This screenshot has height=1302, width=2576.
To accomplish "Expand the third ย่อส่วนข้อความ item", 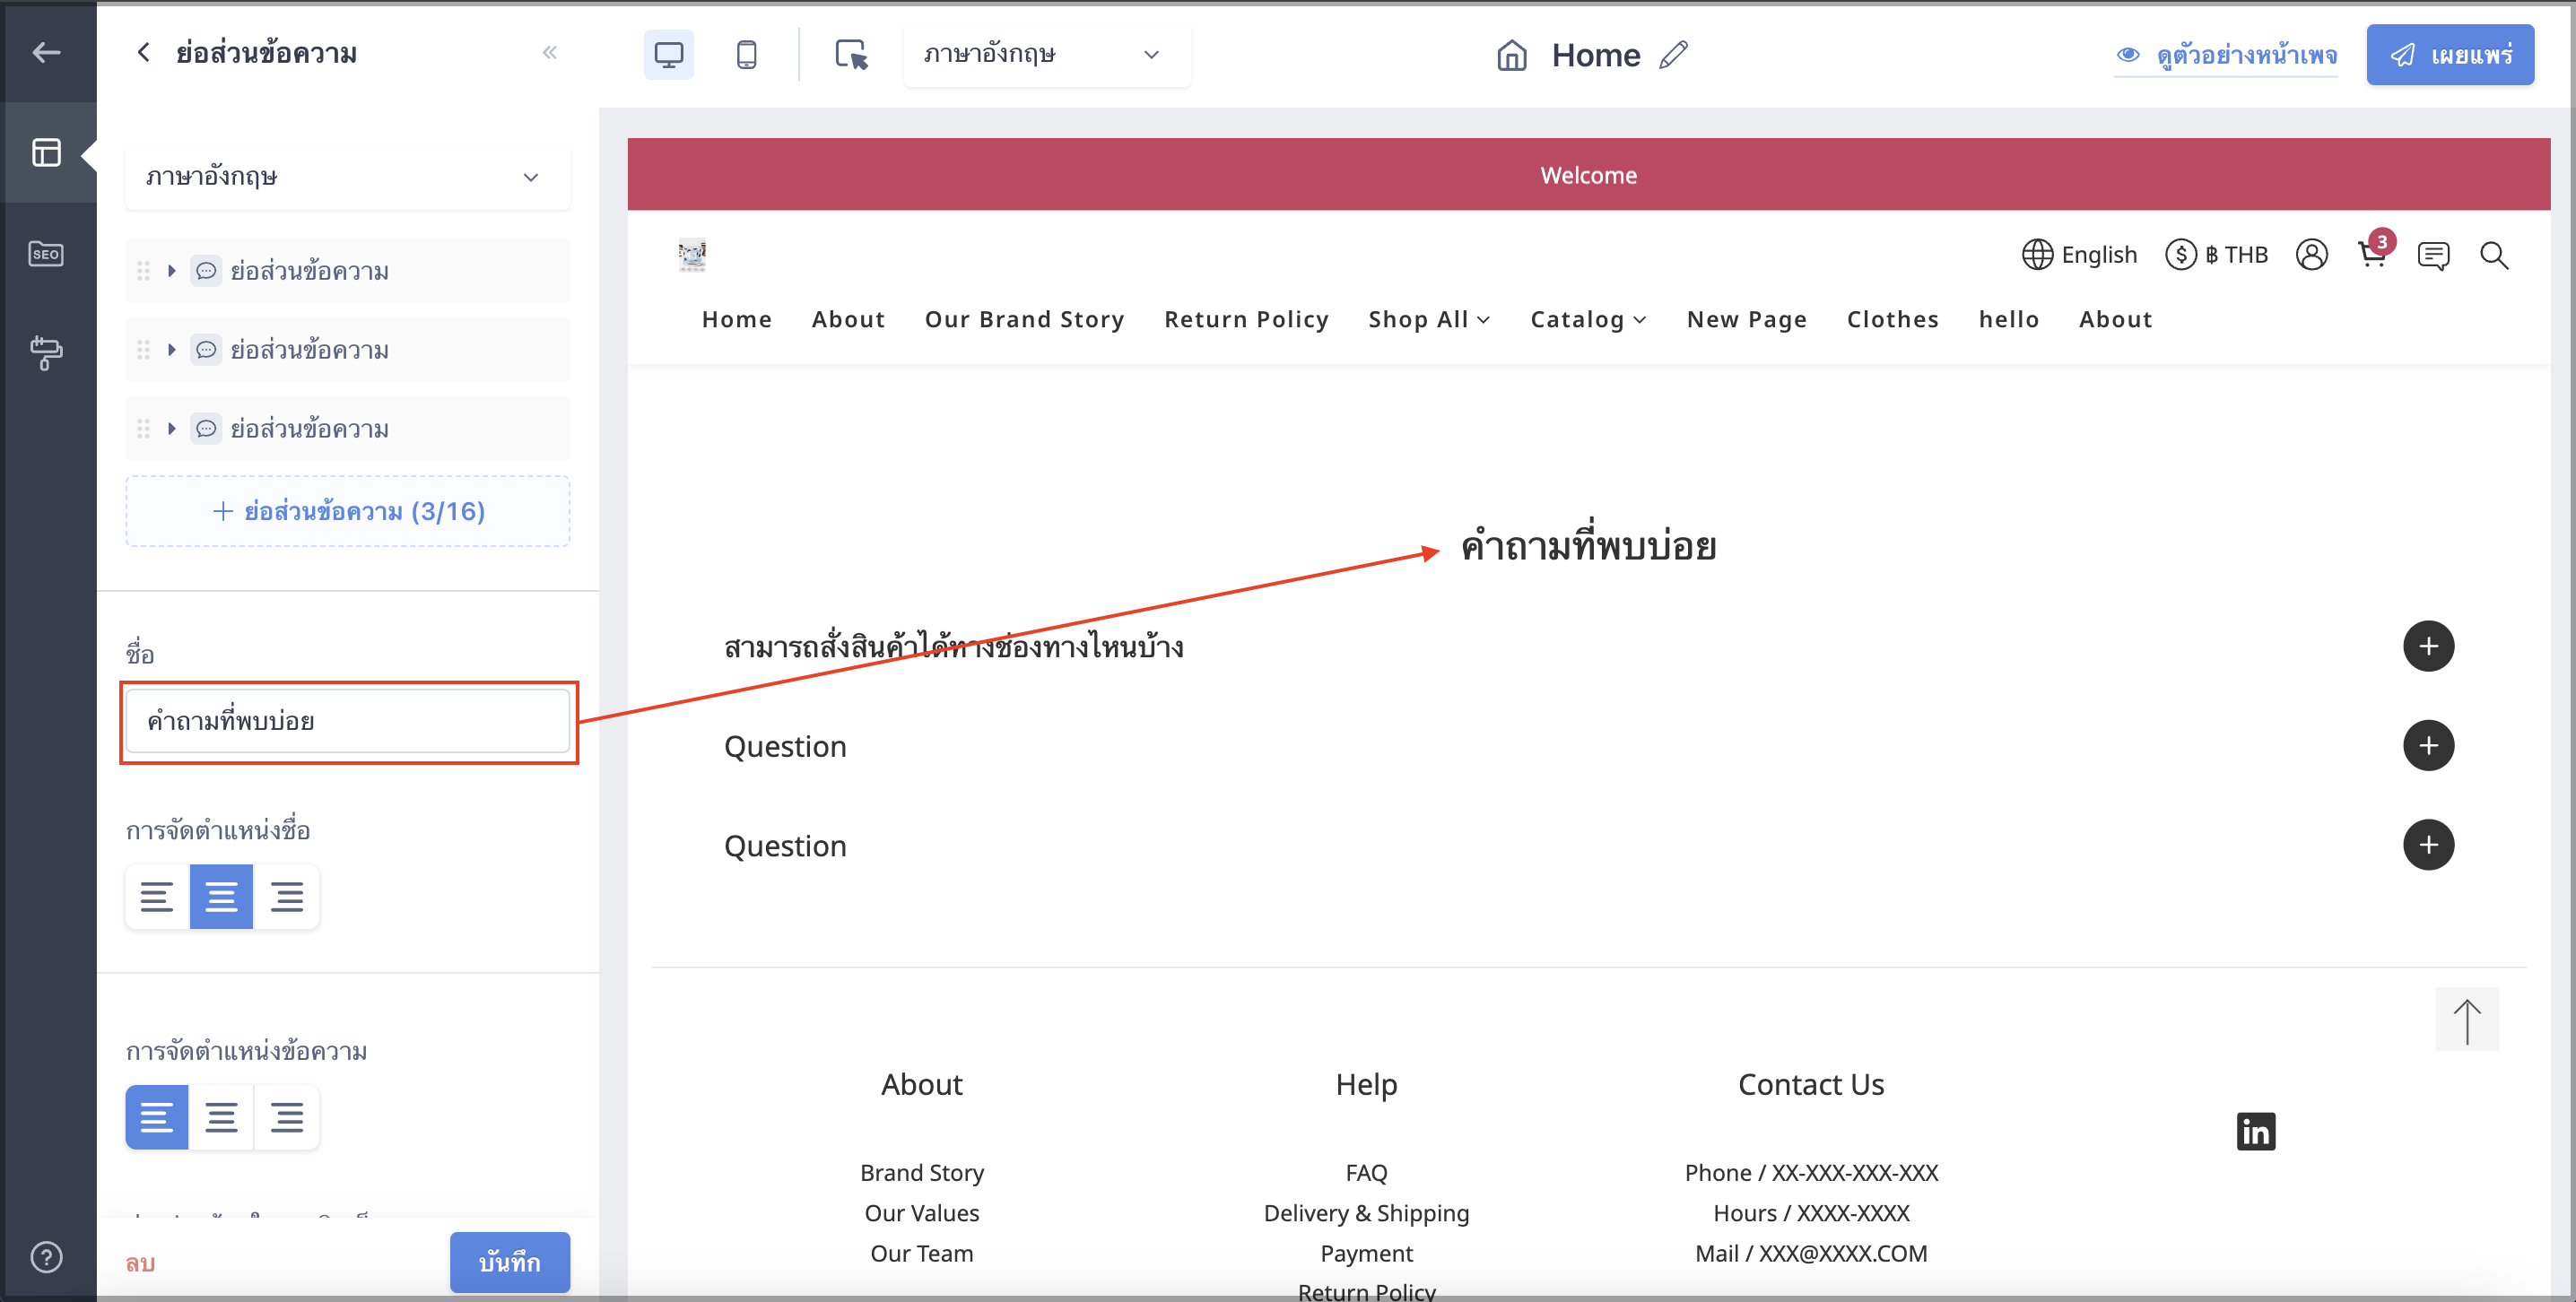I will click(x=172, y=429).
